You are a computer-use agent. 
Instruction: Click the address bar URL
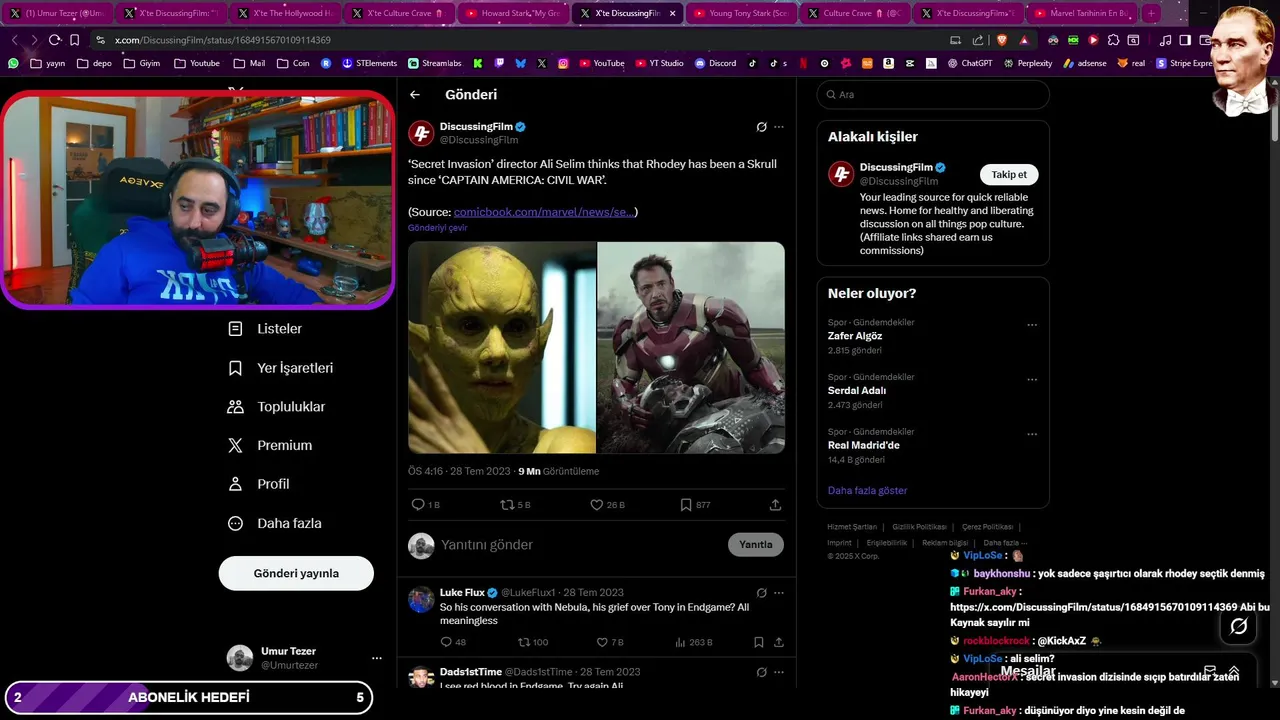[223, 40]
